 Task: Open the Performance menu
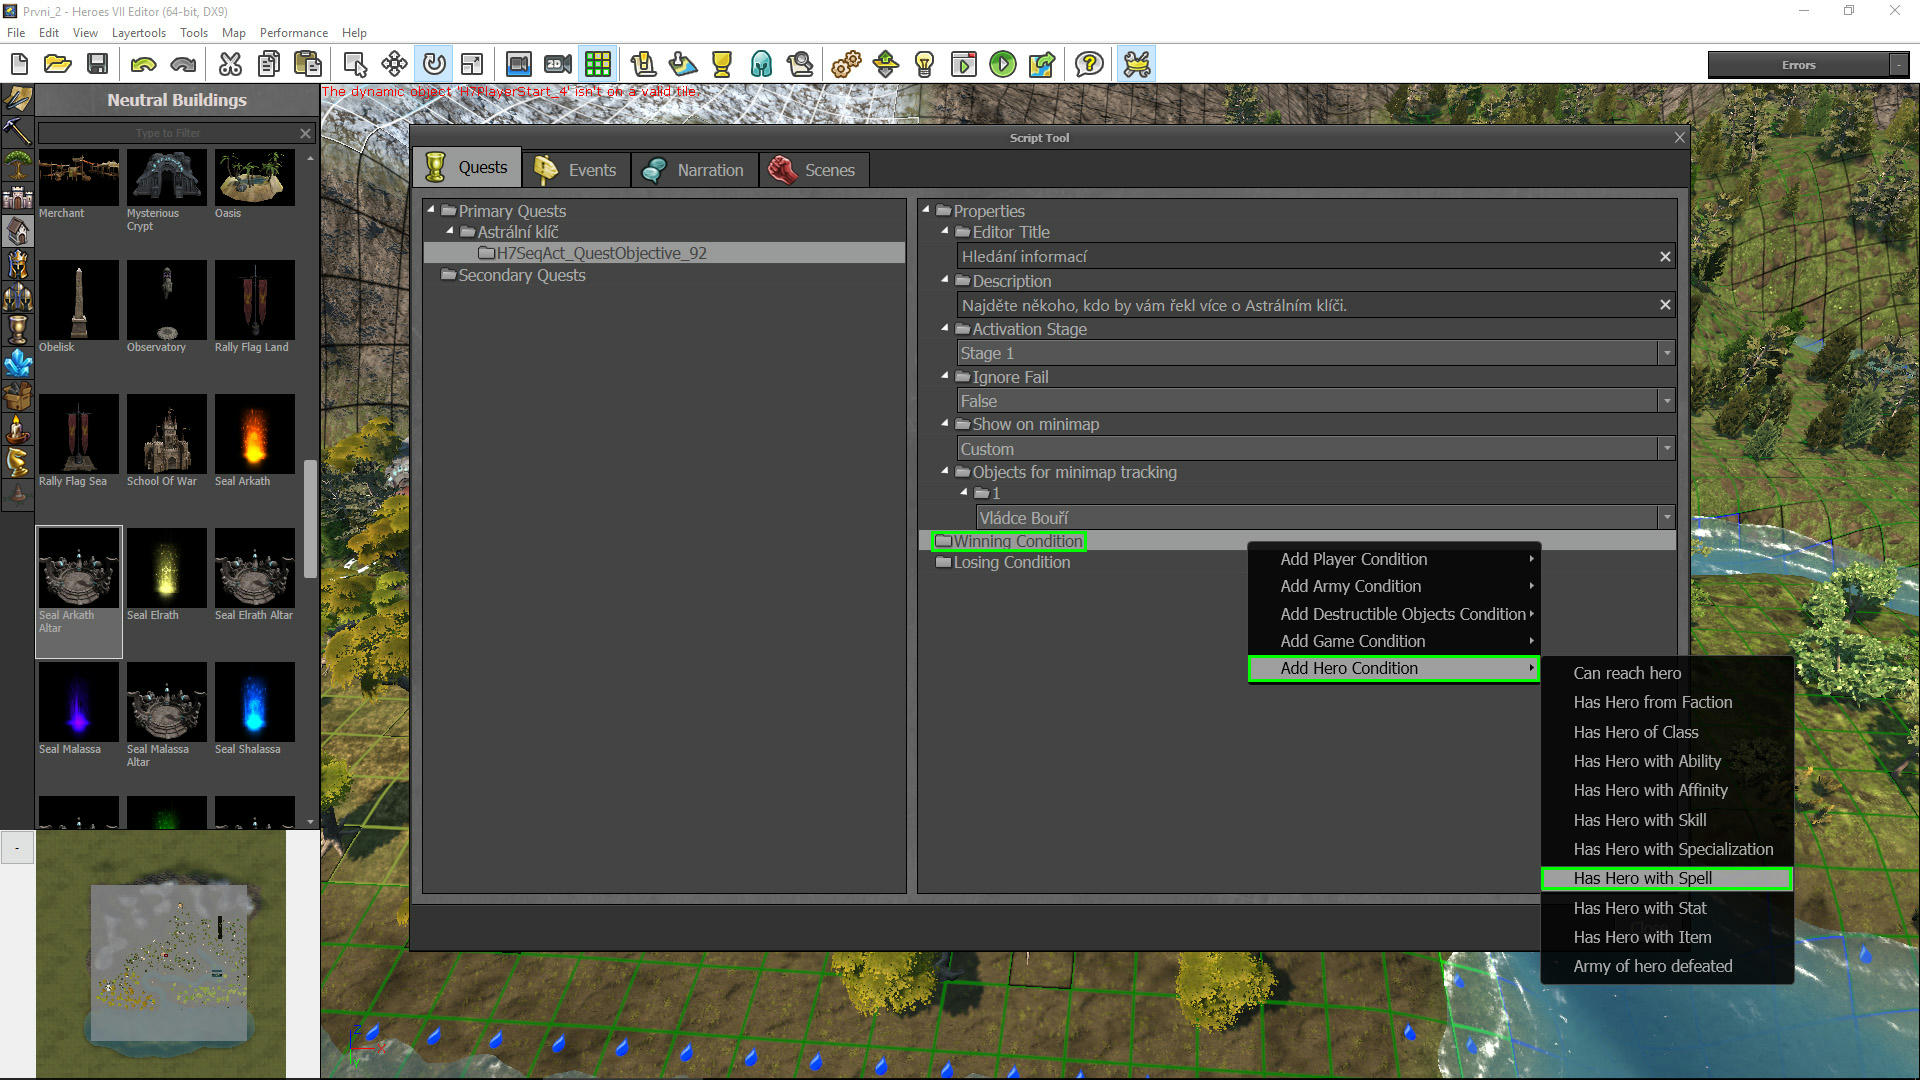pyautogui.click(x=294, y=32)
